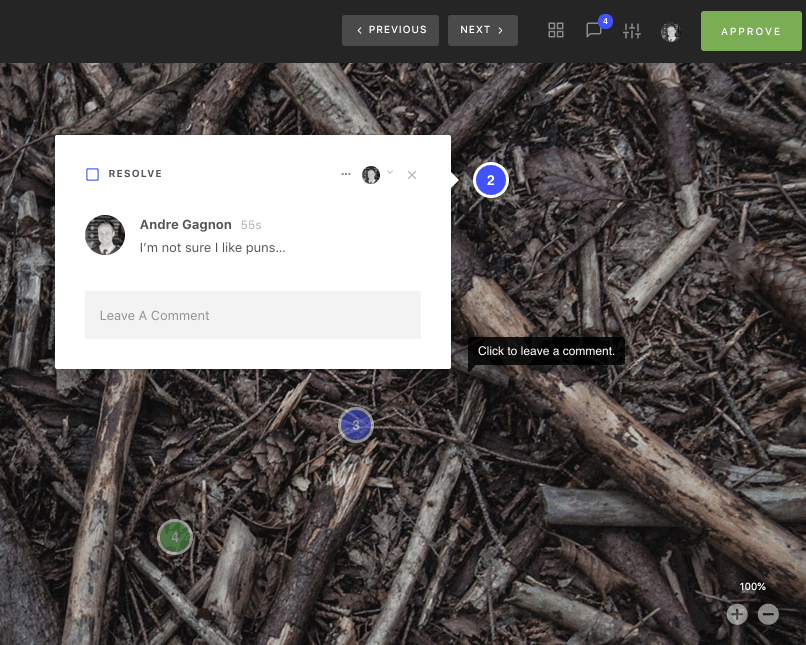Open the grid pages view
This screenshot has height=645, width=806.
pos(556,30)
